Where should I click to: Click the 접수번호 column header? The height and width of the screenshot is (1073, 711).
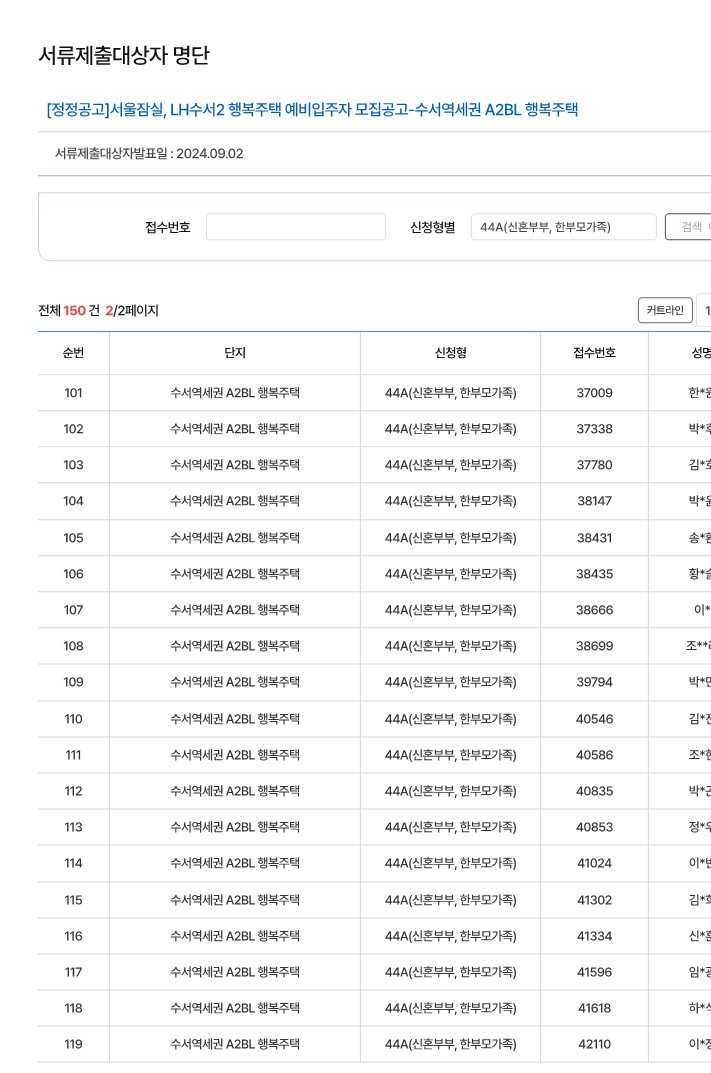point(594,352)
